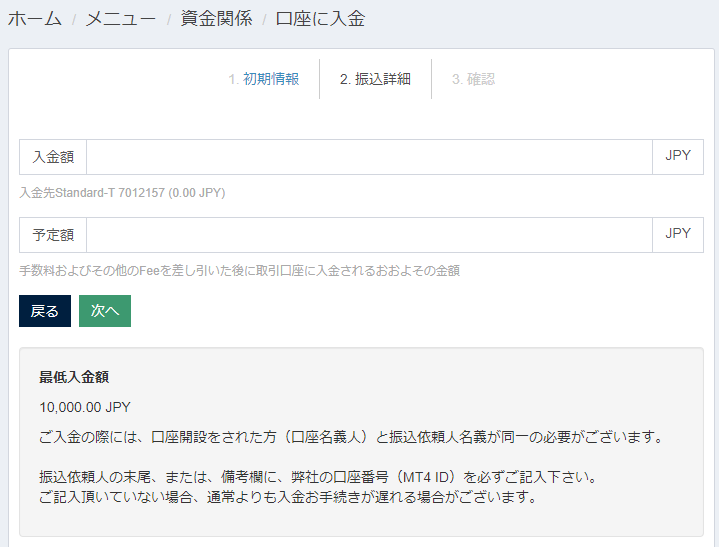Switch to step 1. 初期情報 tab

pos(264,79)
